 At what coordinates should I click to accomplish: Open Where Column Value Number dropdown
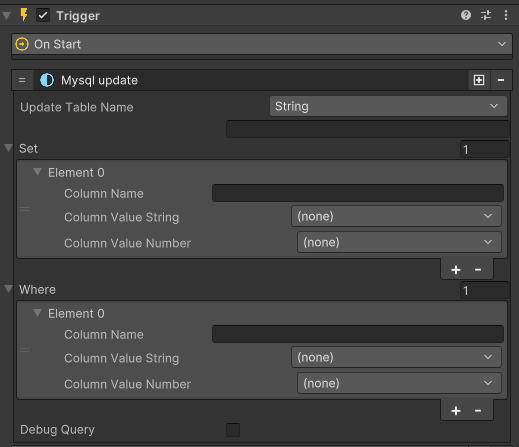point(399,383)
